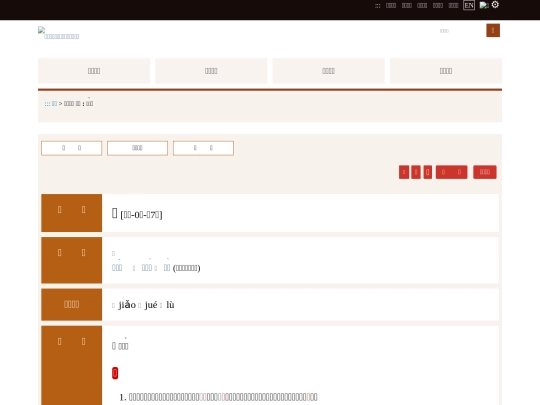Click the last short blue pronunciation link
540x405 pixels.
click(x=167, y=268)
